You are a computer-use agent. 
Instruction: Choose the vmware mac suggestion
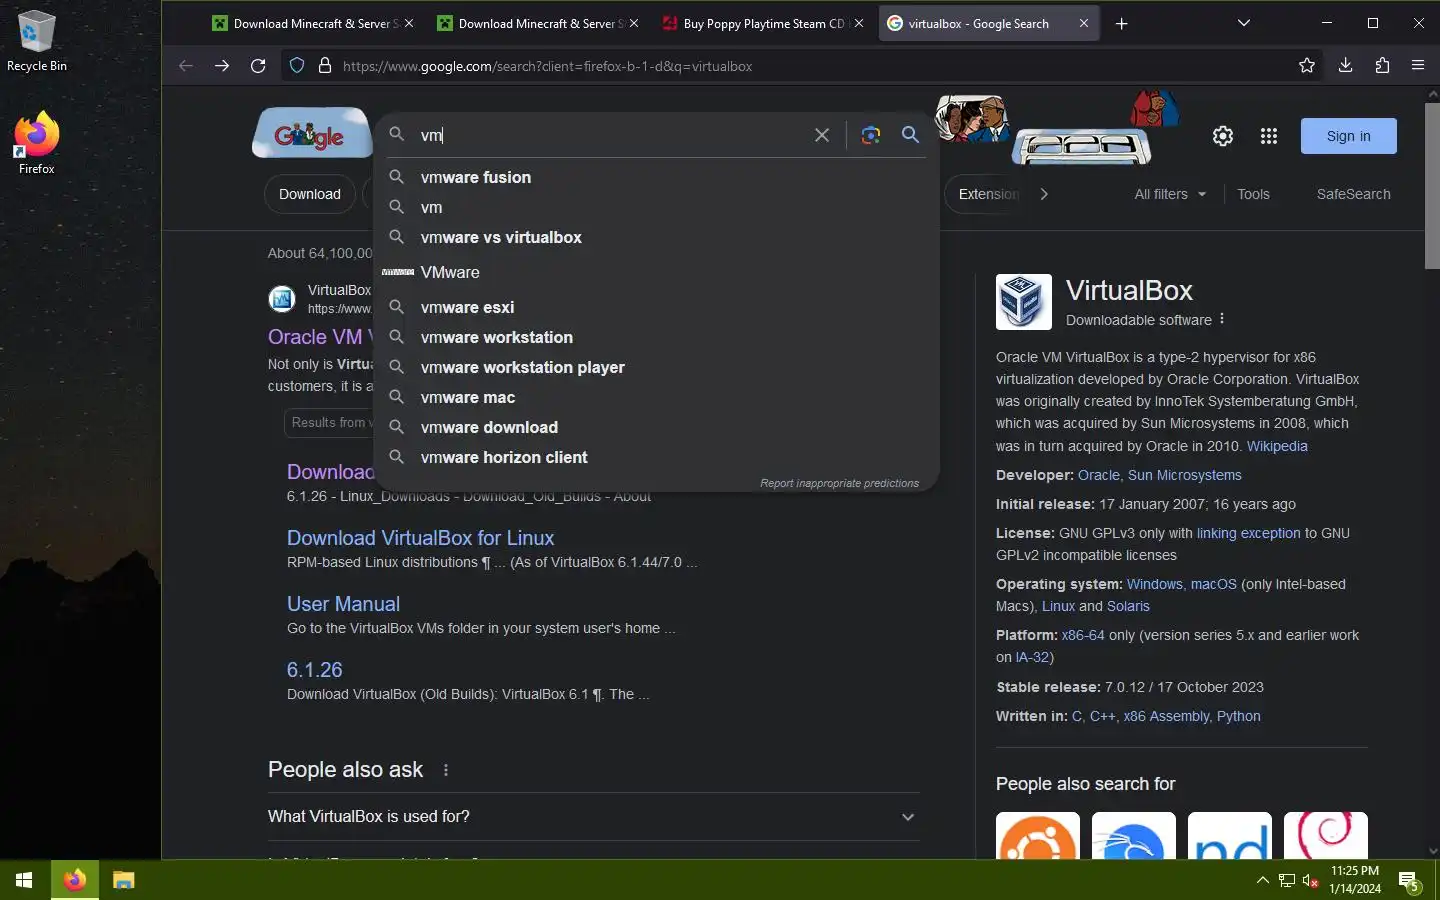coord(656,397)
